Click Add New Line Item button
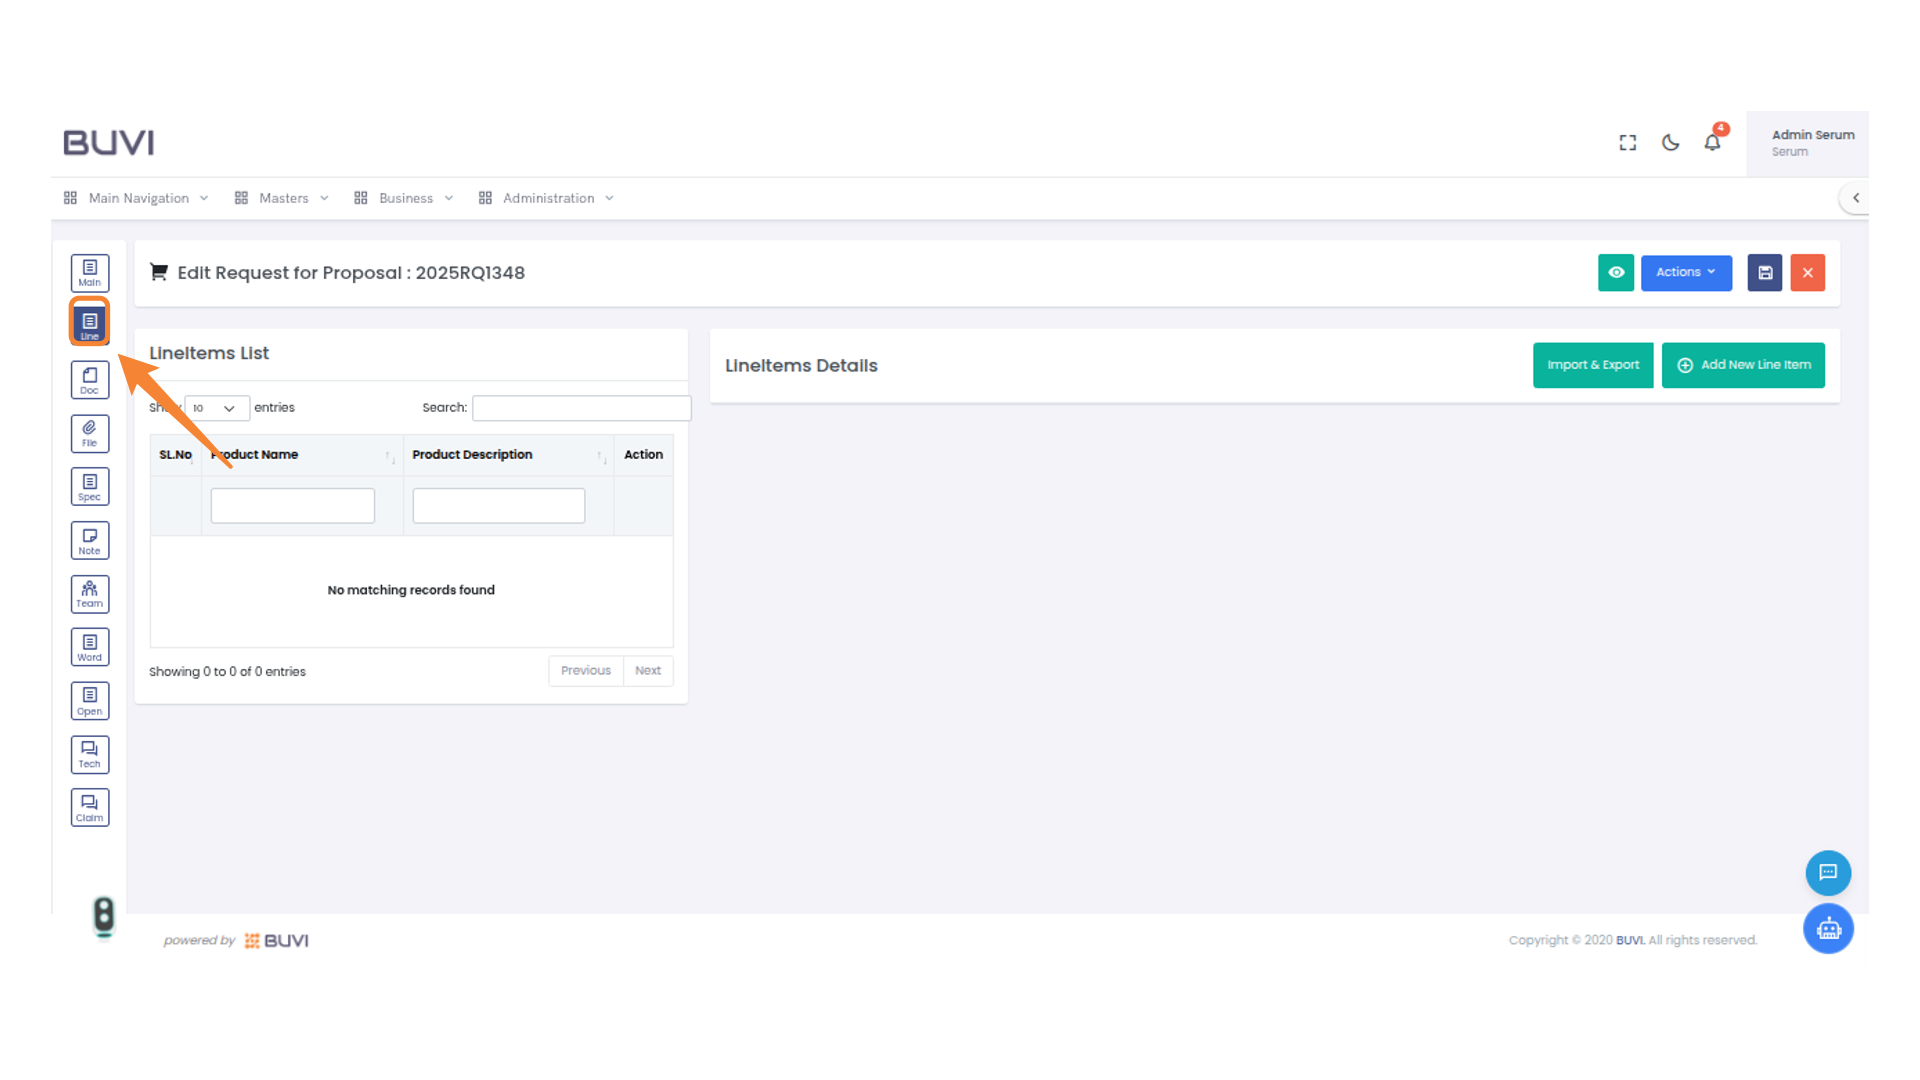 (x=1742, y=365)
